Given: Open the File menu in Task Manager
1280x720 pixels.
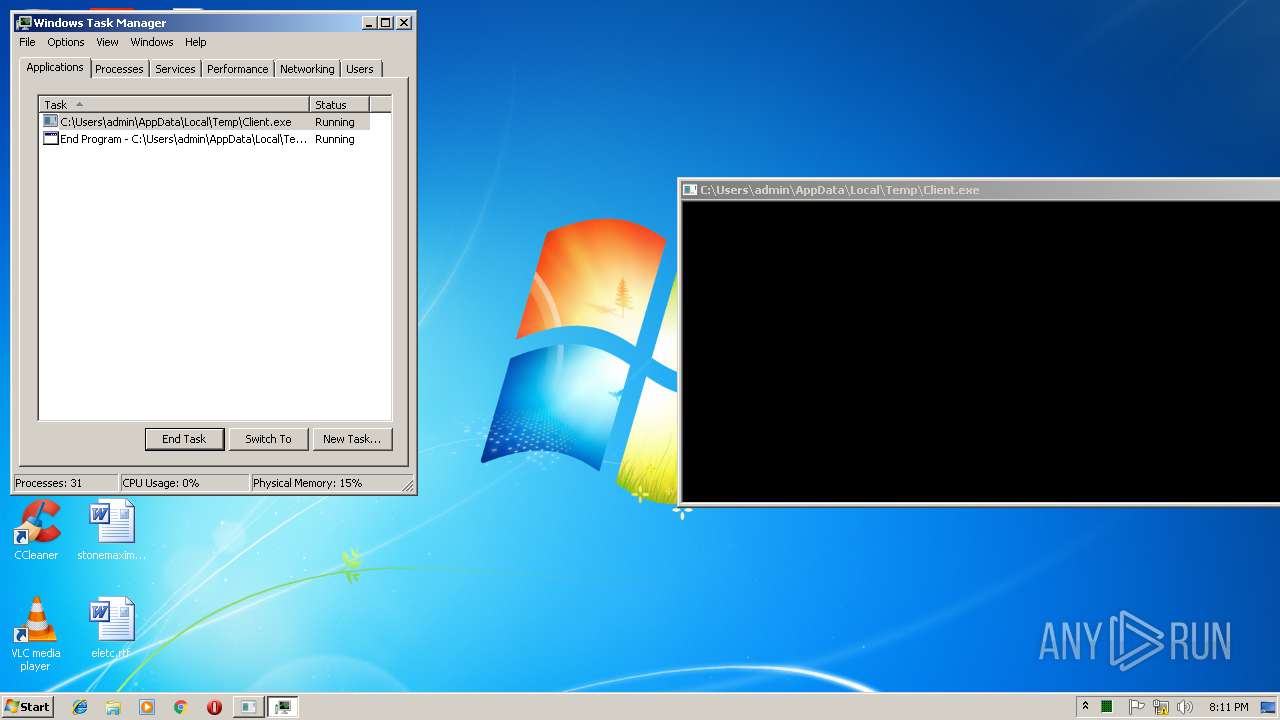Looking at the screenshot, I should tap(27, 42).
